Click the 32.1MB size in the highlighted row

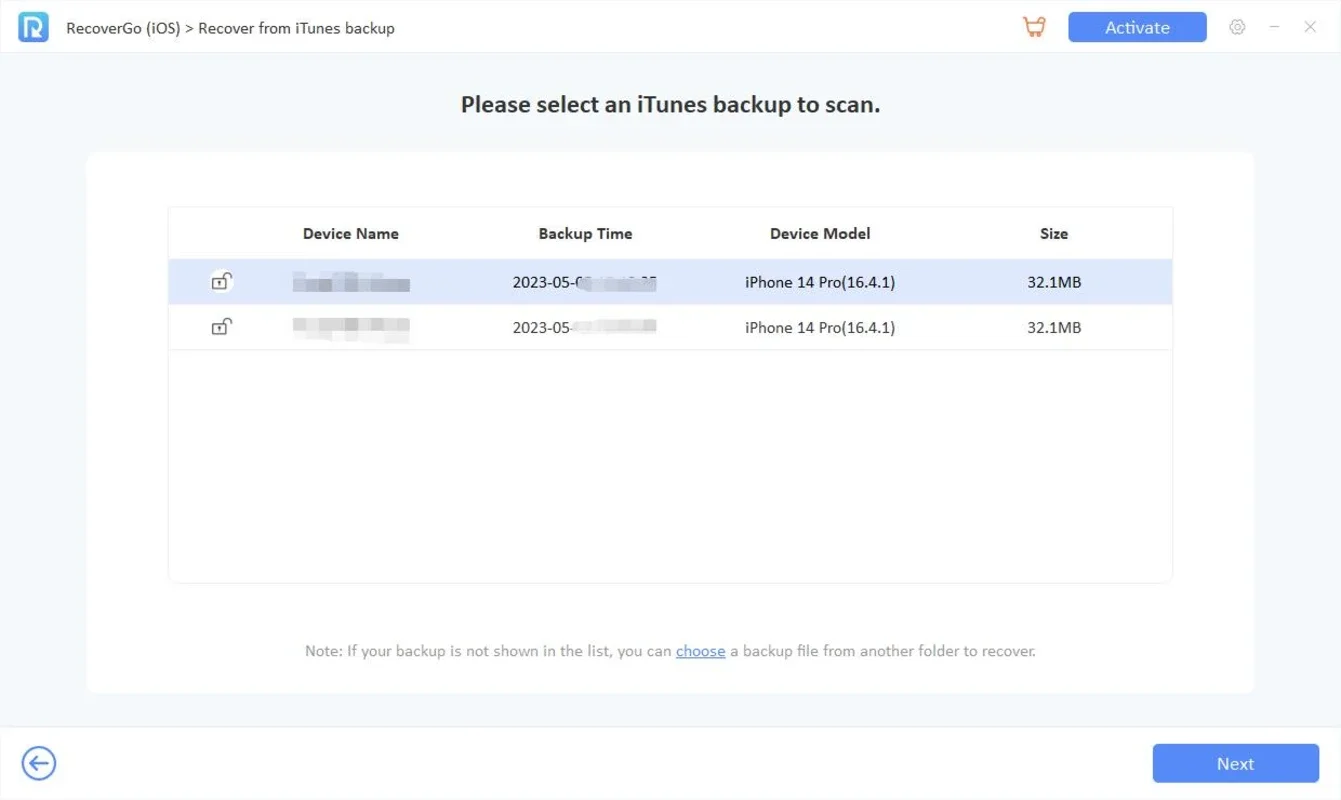point(1054,283)
